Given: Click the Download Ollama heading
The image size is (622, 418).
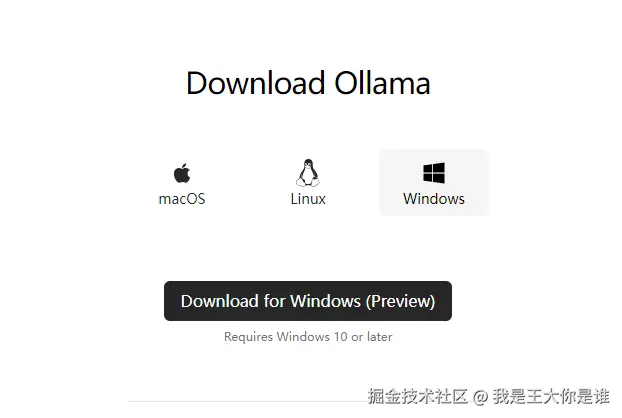Looking at the screenshot, I should point(308,83).
